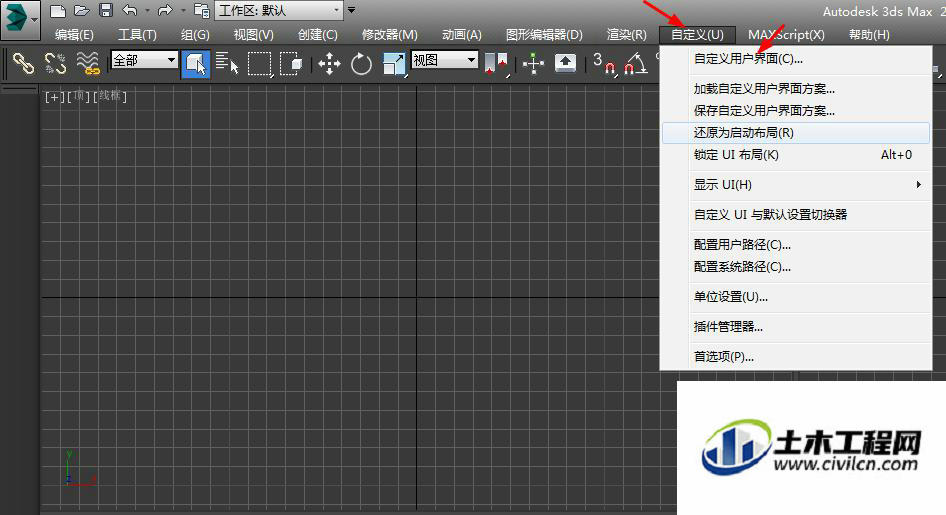Click the Open File folder icon

click(81, 10)
